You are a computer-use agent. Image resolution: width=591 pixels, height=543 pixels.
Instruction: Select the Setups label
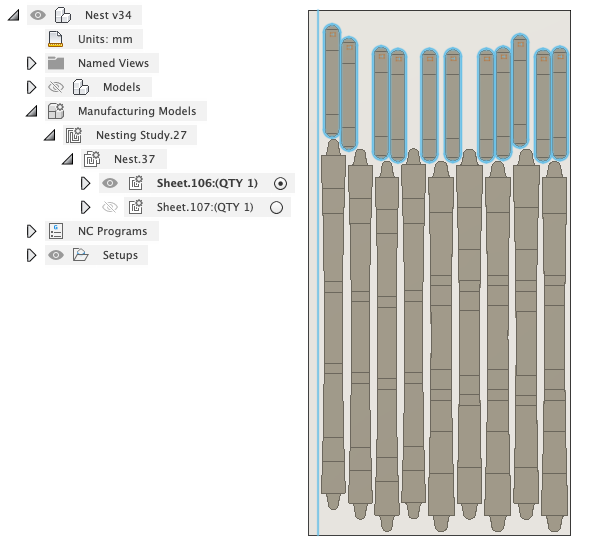click(x=120, y=255)
